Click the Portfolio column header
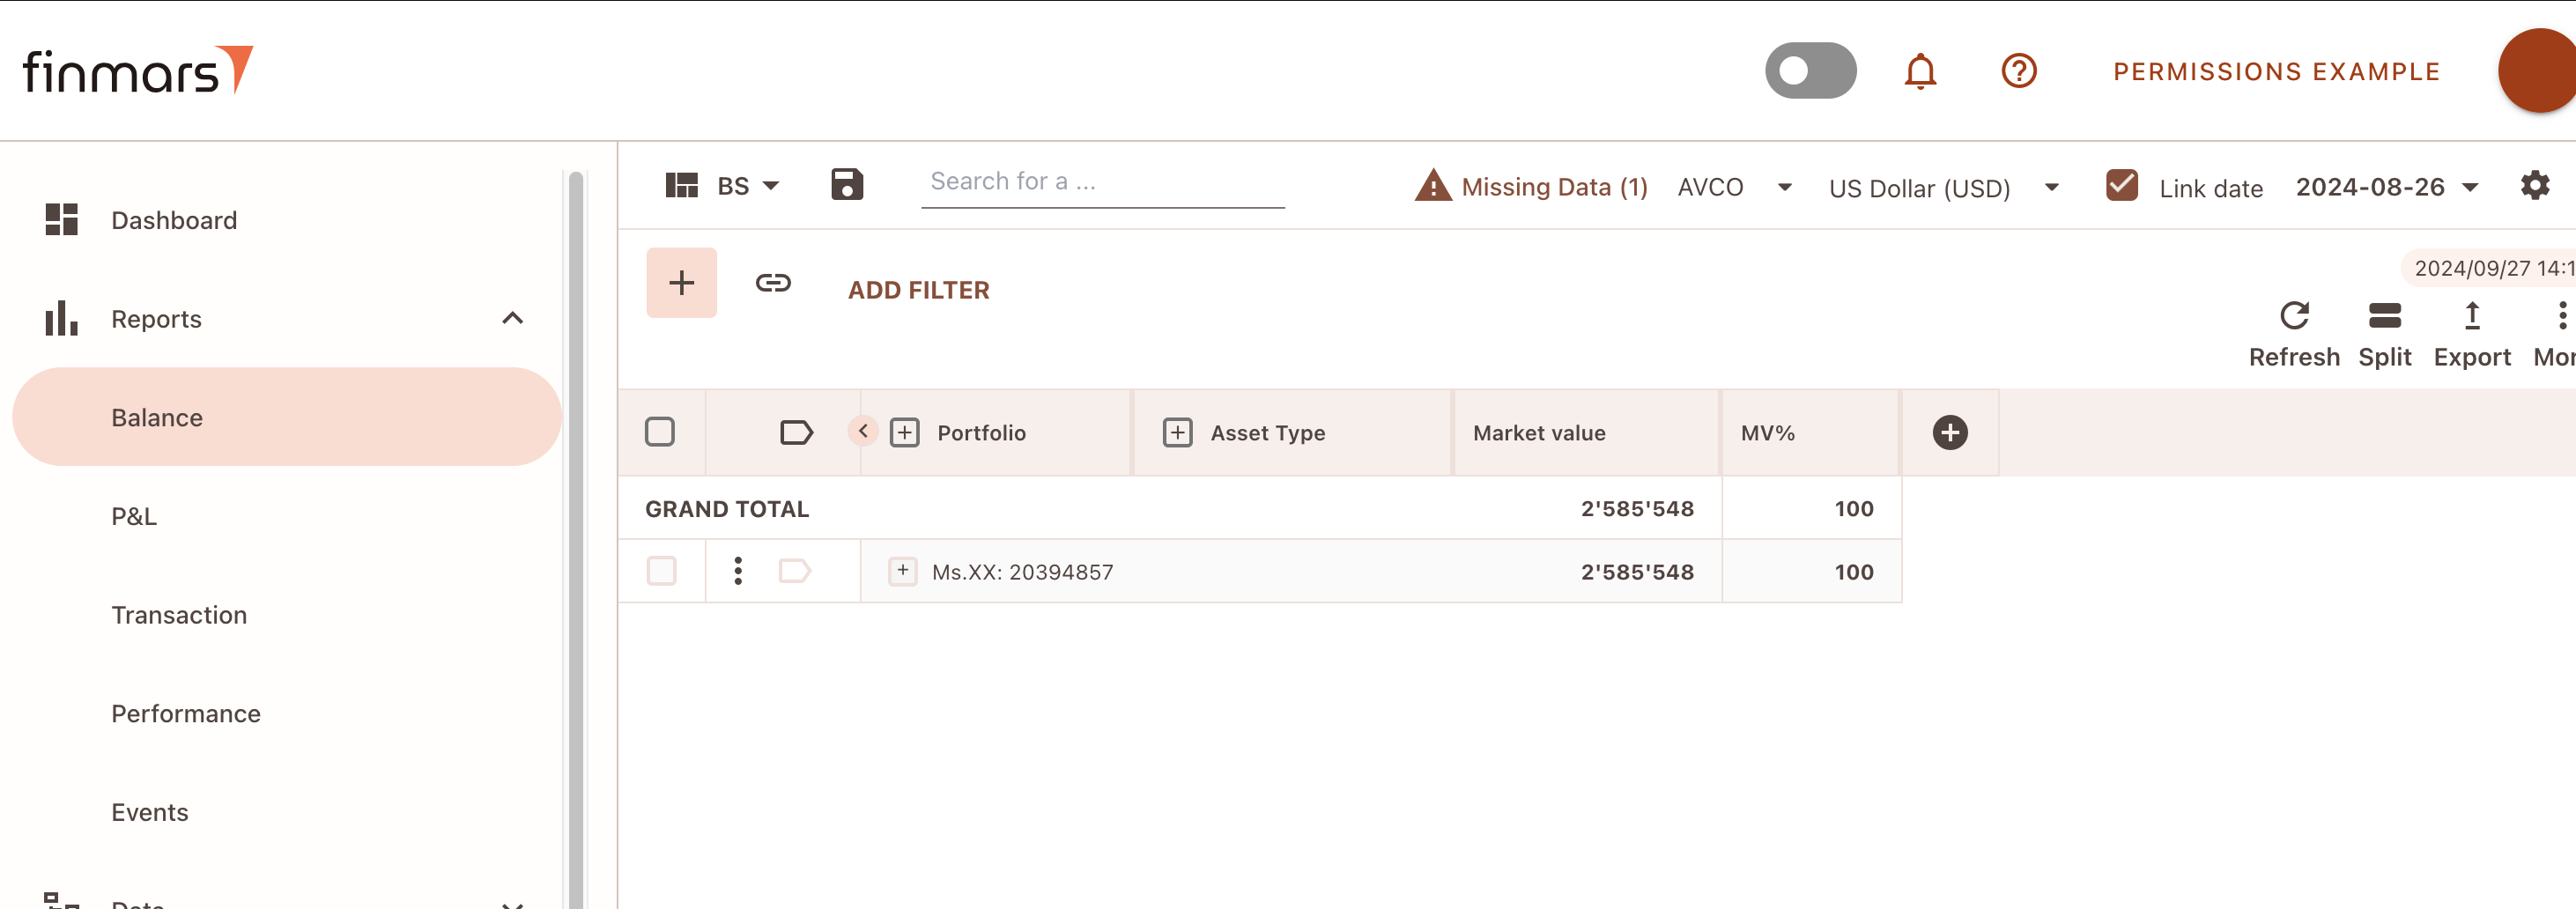This screenshot has height=909, width=2576. pos(981,433)
